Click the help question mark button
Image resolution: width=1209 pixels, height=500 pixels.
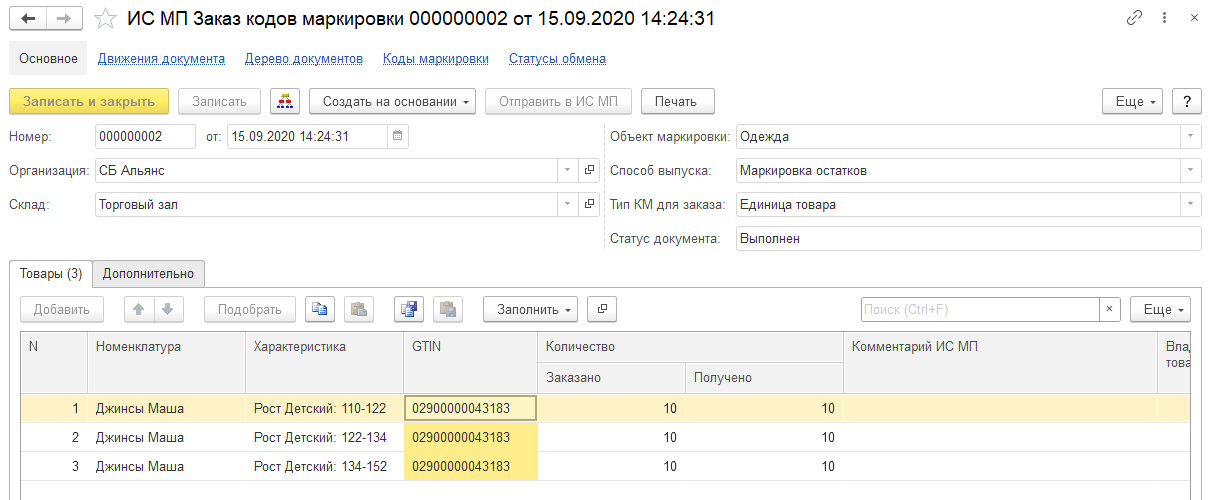[1186, 101]
